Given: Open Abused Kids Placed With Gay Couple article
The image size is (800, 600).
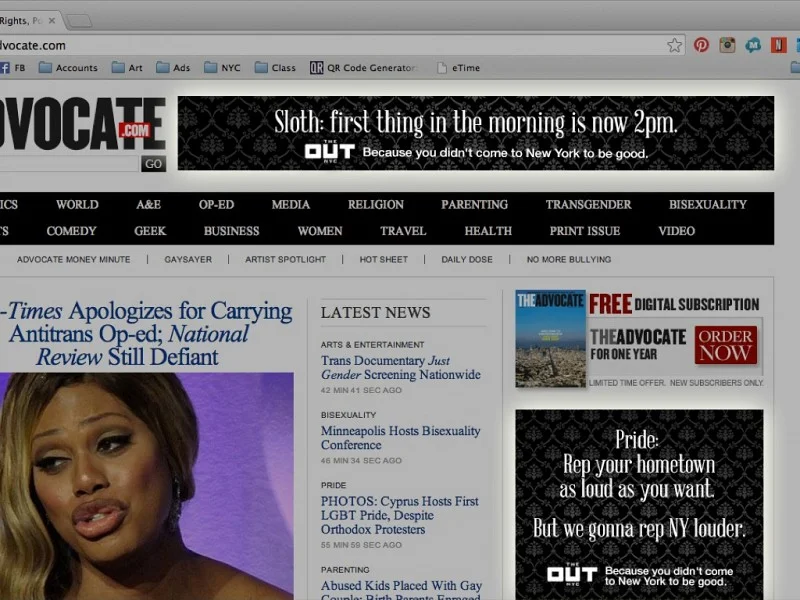Looking at the screenshot, I should tap(401, 589).
